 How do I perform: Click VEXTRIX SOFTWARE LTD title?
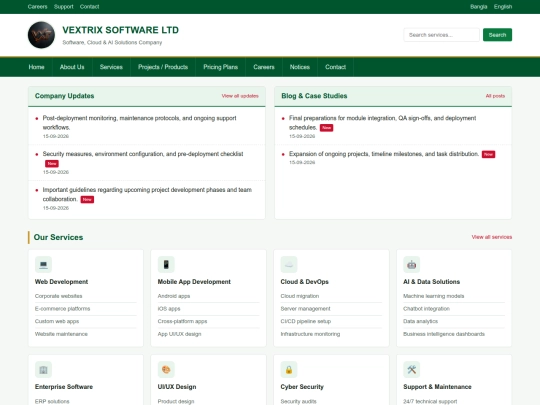[121, 30]
